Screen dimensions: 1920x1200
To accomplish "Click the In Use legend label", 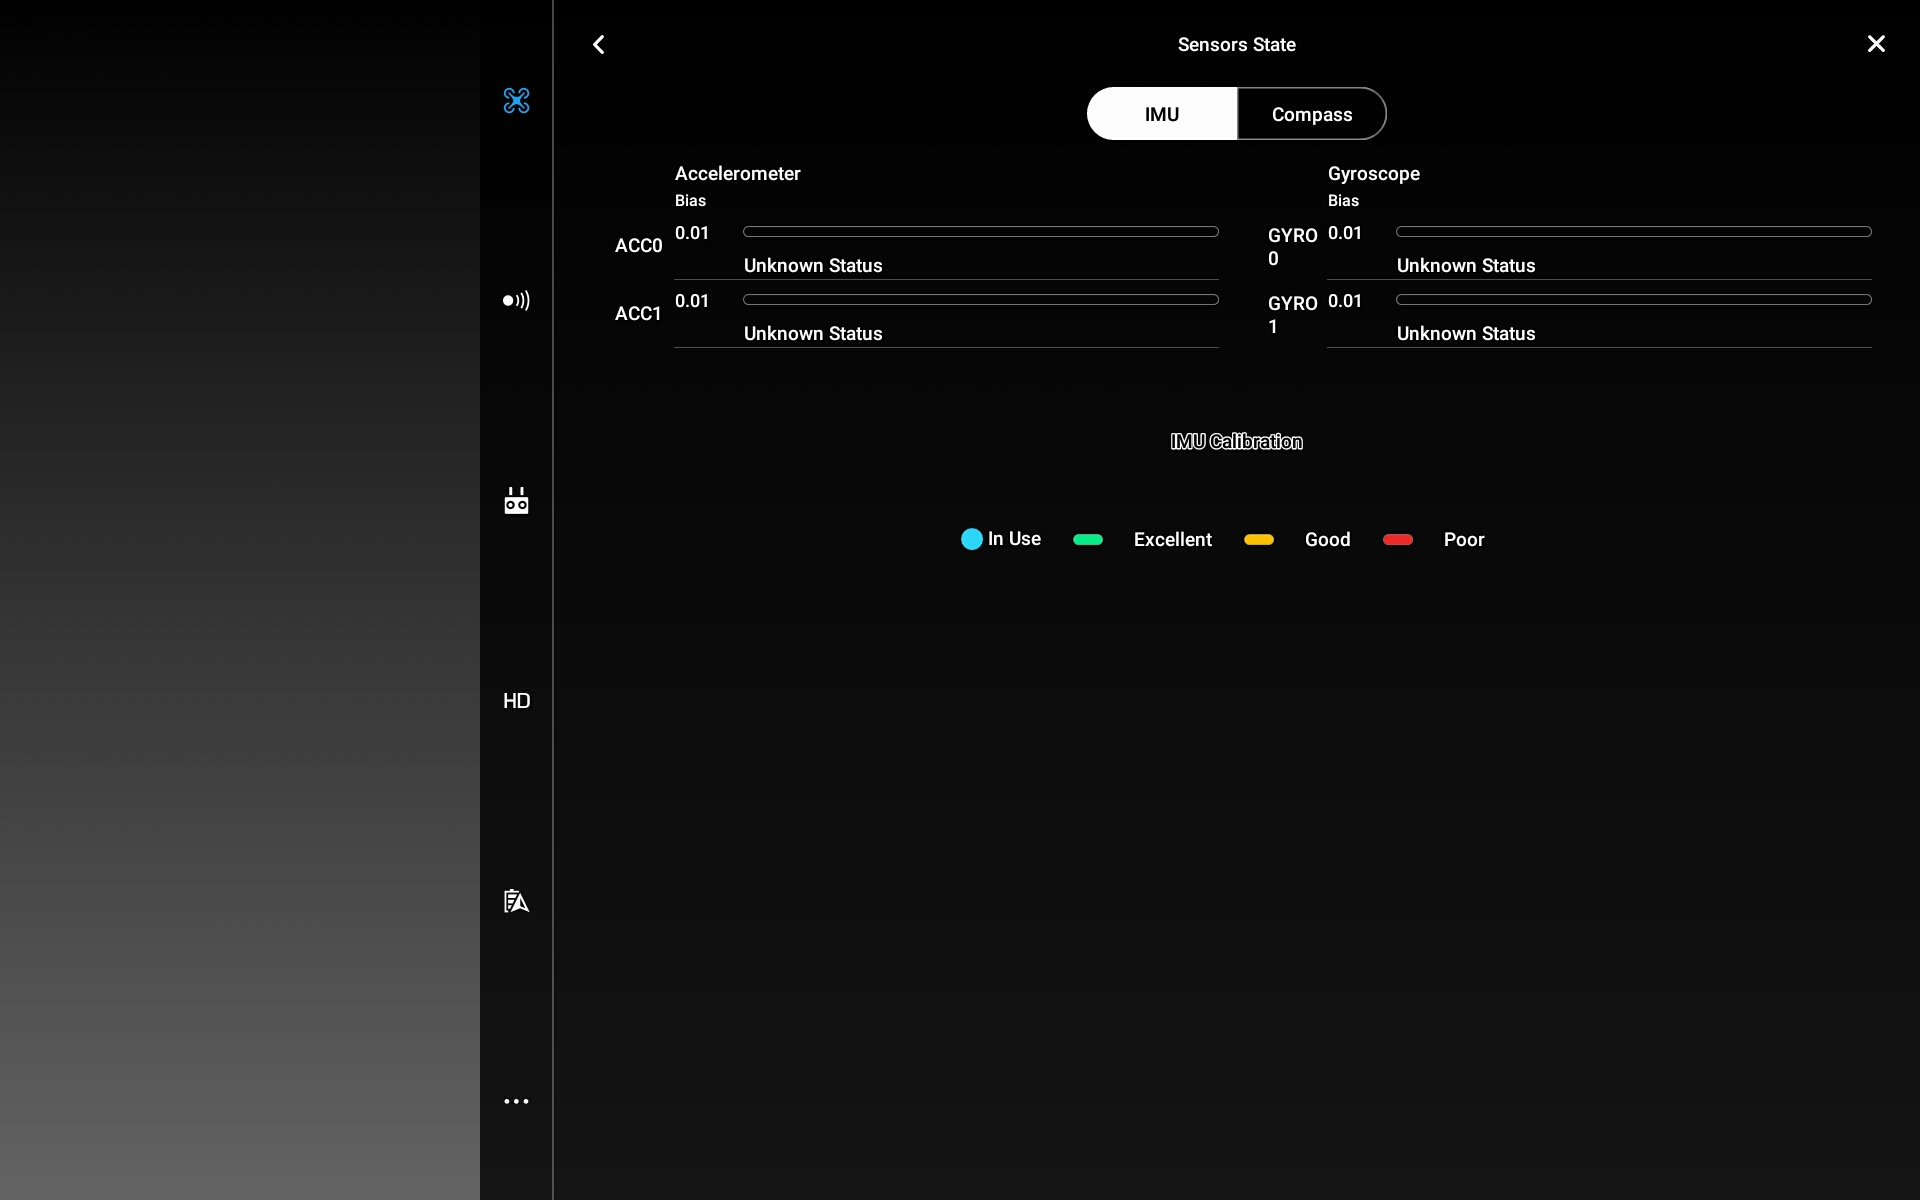I will click(x=1014, y=538).
